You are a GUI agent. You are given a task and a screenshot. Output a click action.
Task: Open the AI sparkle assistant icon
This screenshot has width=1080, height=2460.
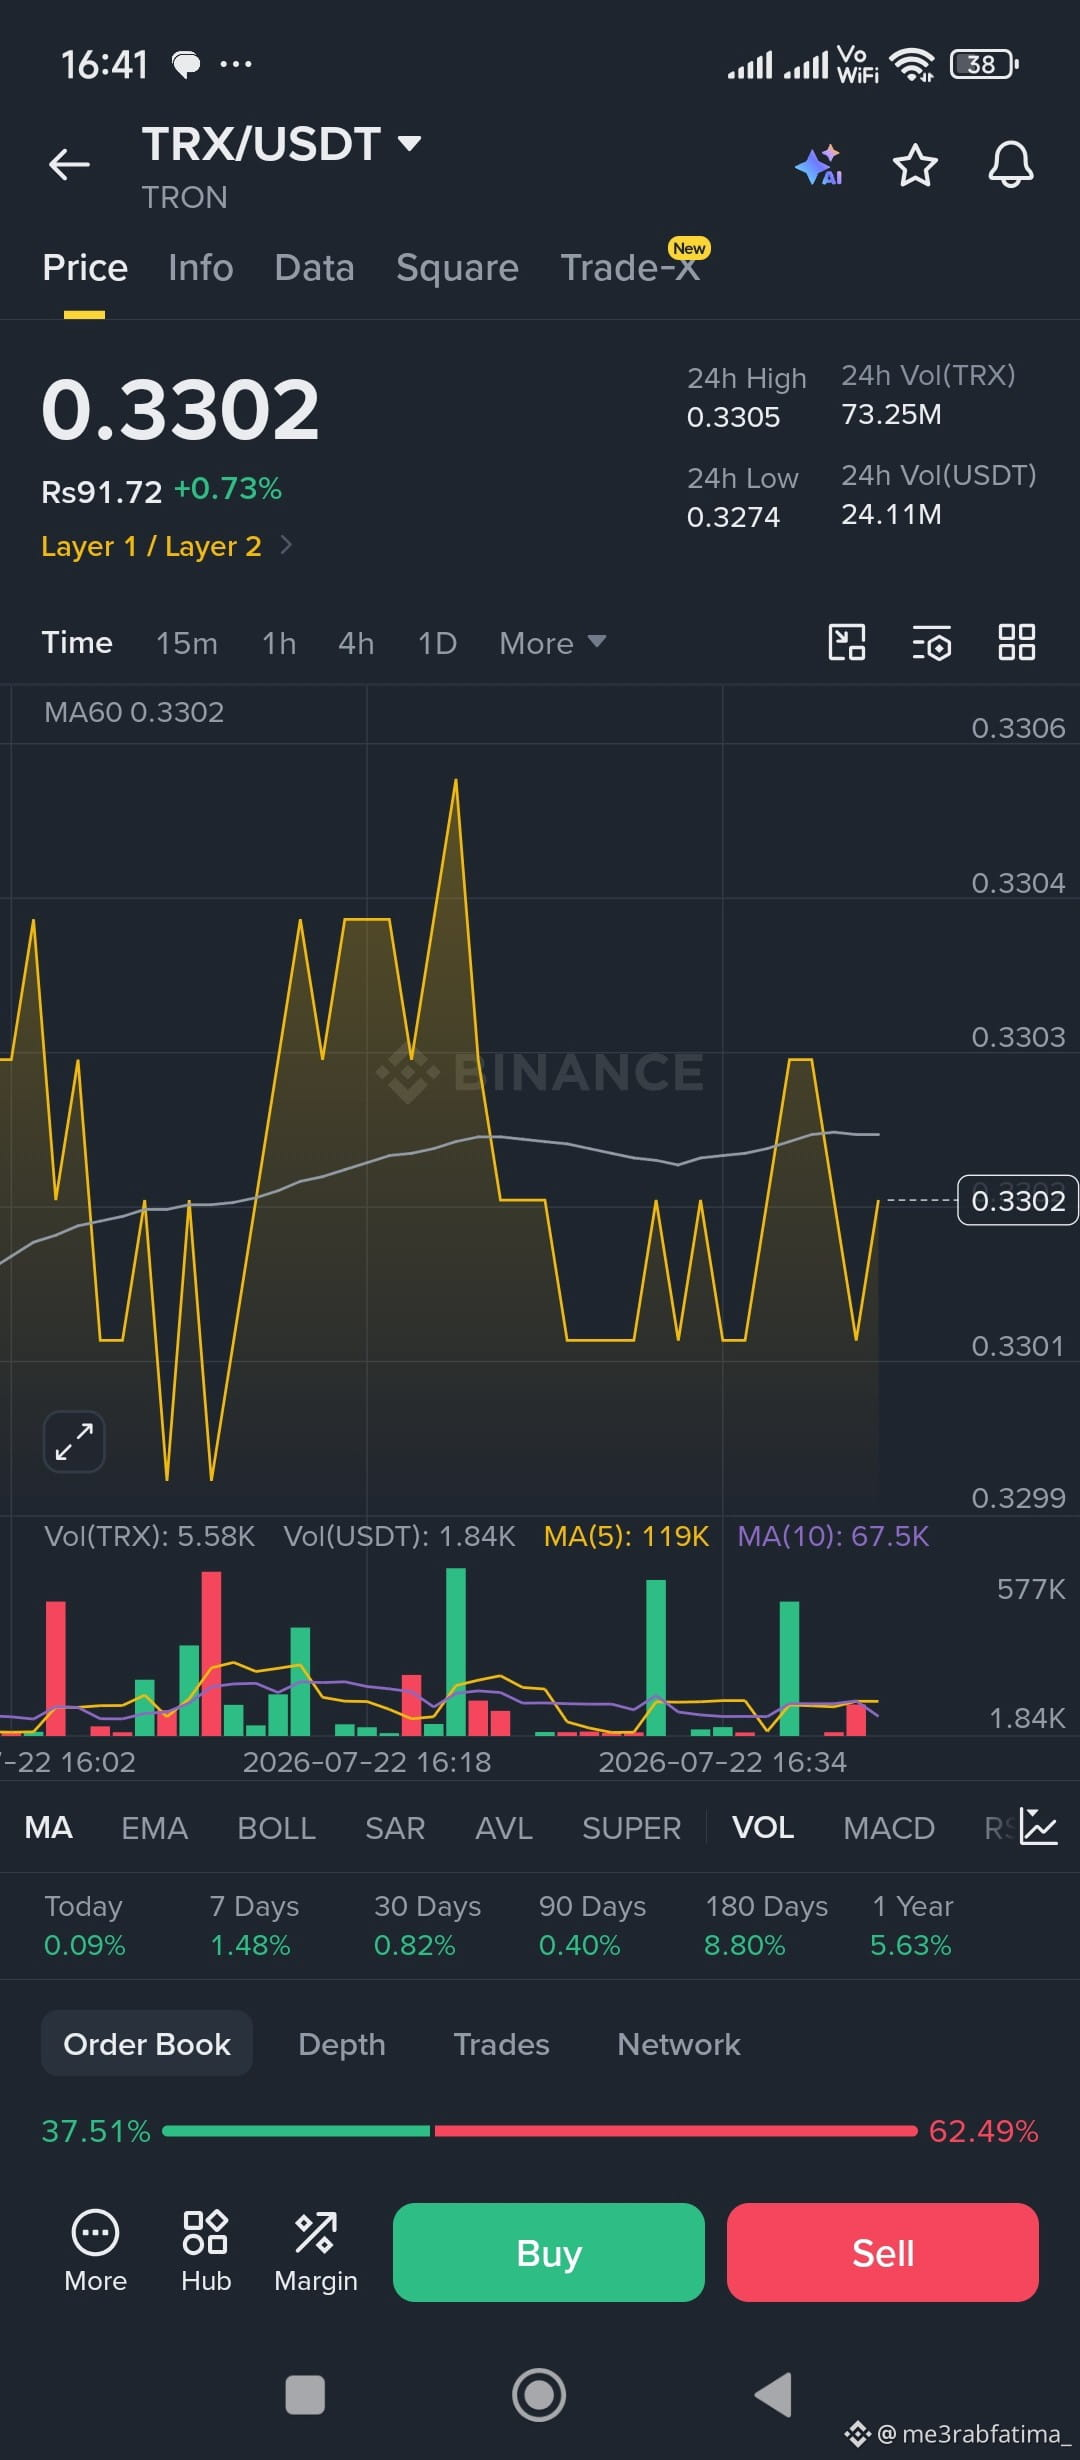coord(819,165)
